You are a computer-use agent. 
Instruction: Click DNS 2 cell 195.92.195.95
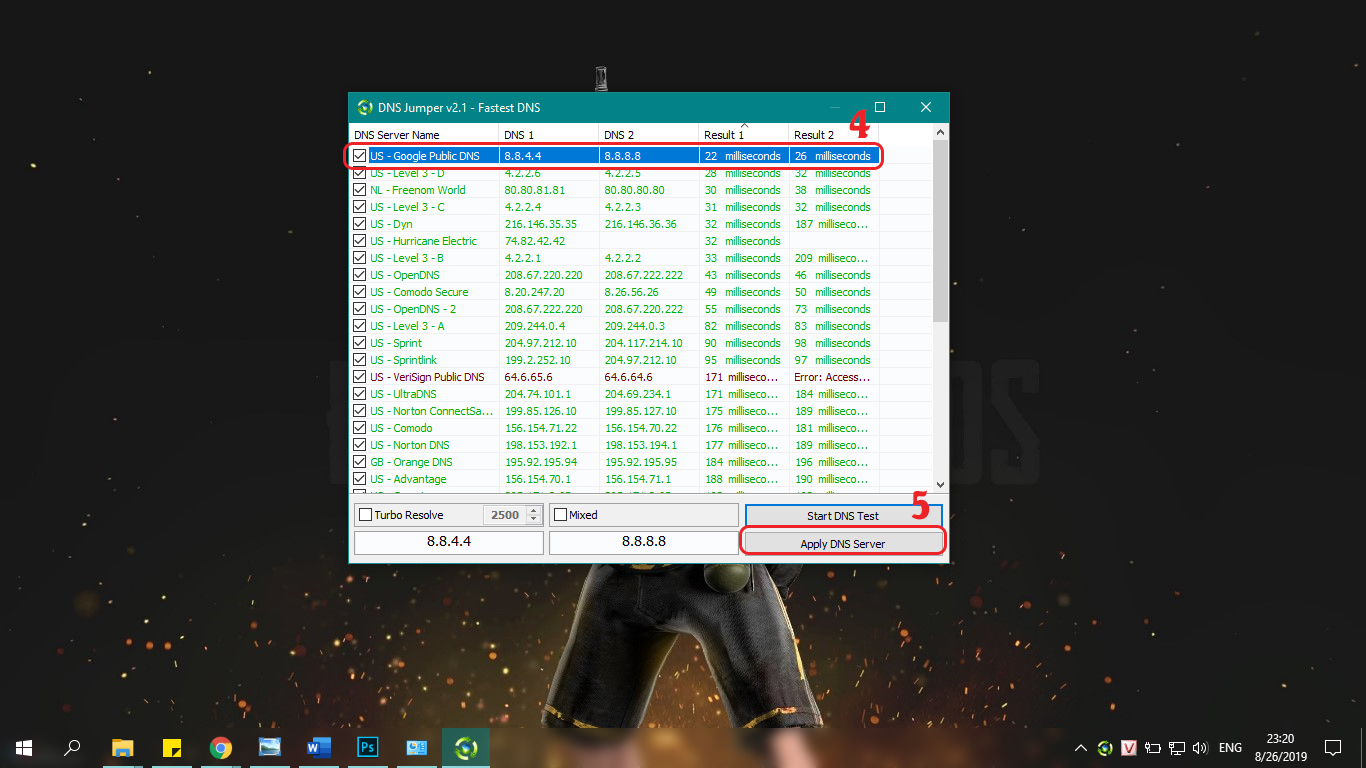click(x=640, y=462)
